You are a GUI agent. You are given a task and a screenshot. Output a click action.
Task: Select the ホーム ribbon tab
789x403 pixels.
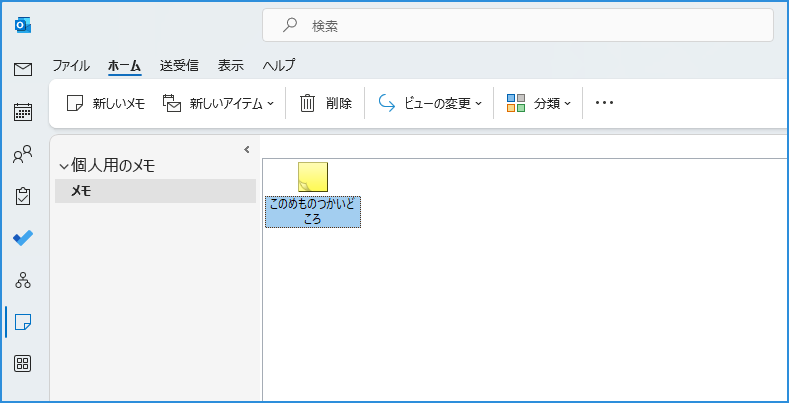pyautogui.click(x=124, y=65)
